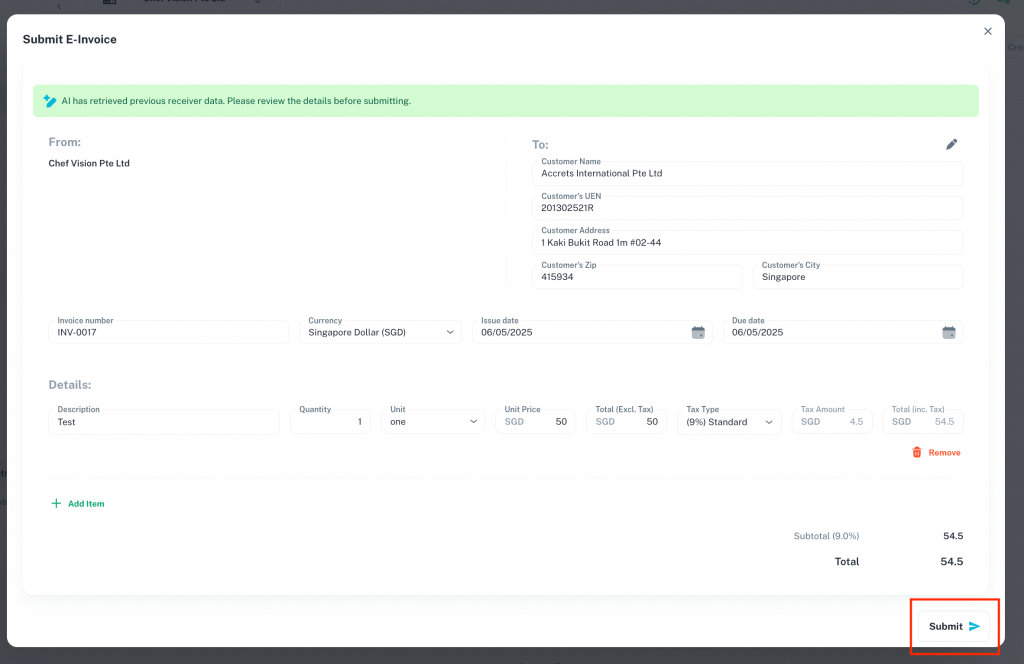The image size is (1024, 664).
Task: Edit the Description field containing Test
Action: pyautogui.click(x=164, y=422)
